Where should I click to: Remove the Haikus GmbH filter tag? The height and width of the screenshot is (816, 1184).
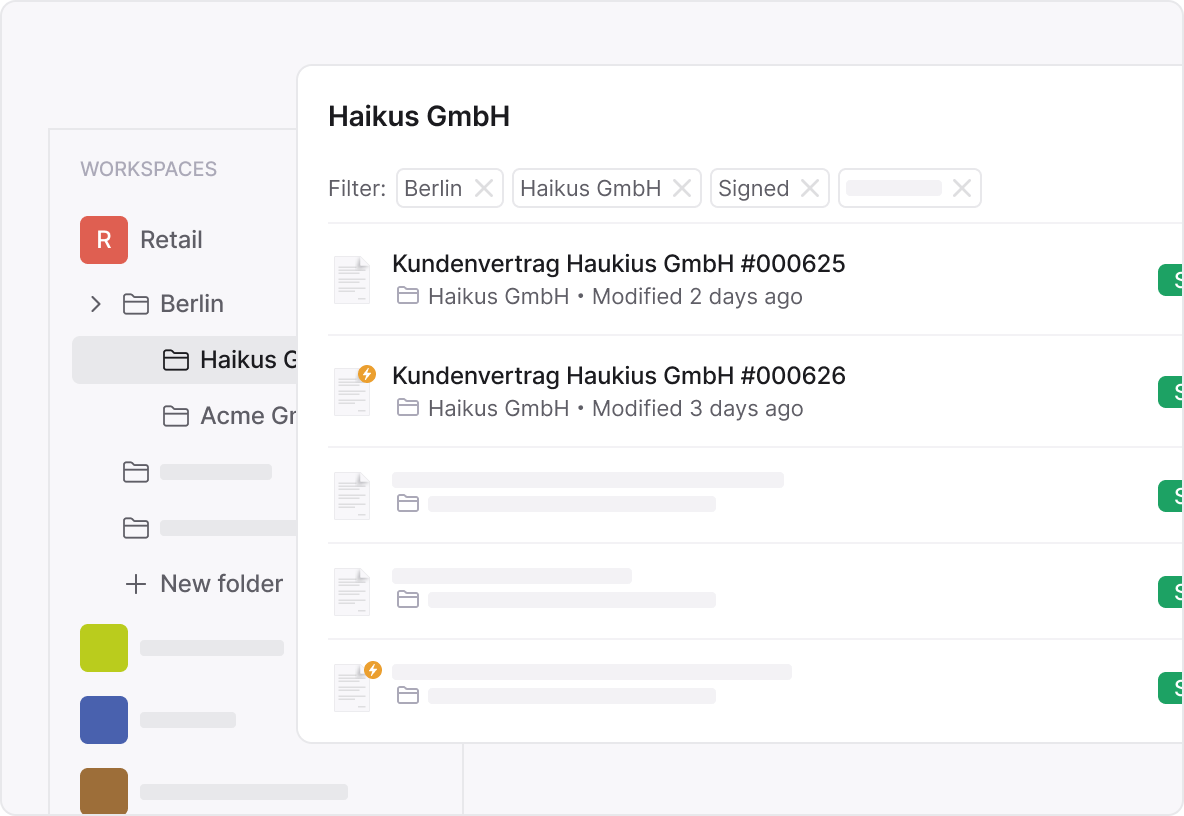pyautogui.click(x=682, y=188)
